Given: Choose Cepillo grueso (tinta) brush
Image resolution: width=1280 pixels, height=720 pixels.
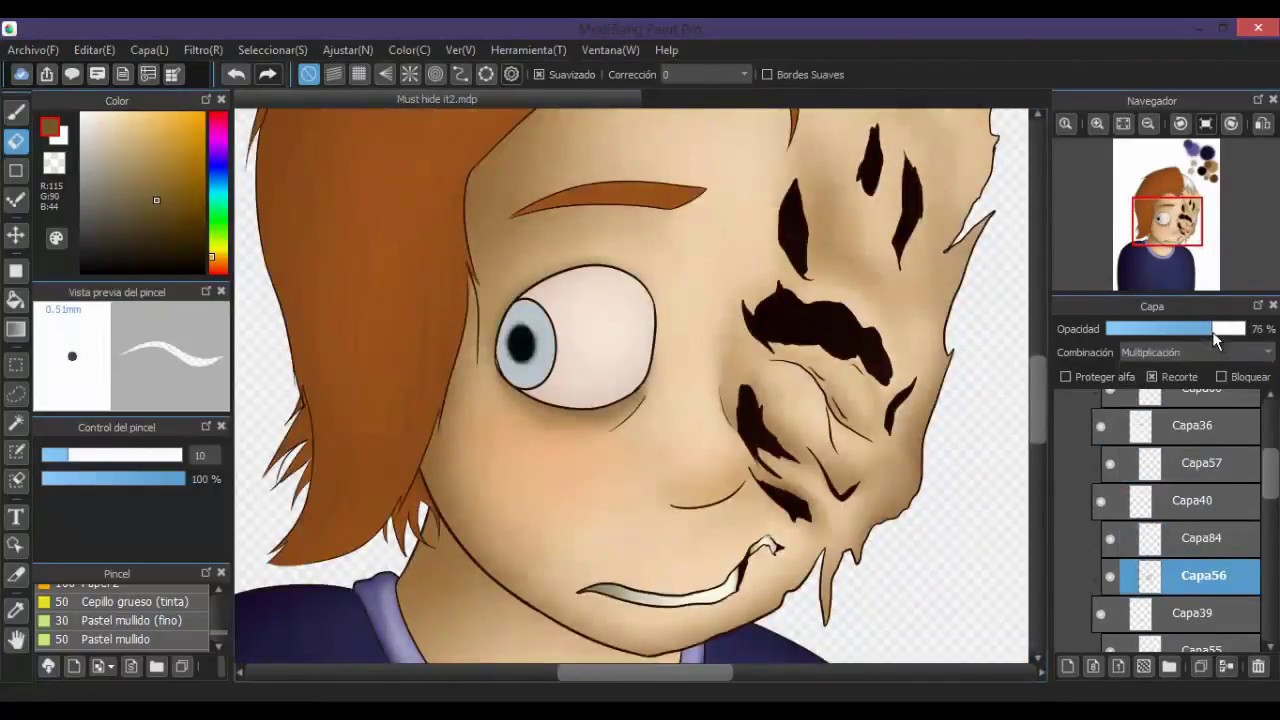Looking at the screenshot, I should (122, 602).
